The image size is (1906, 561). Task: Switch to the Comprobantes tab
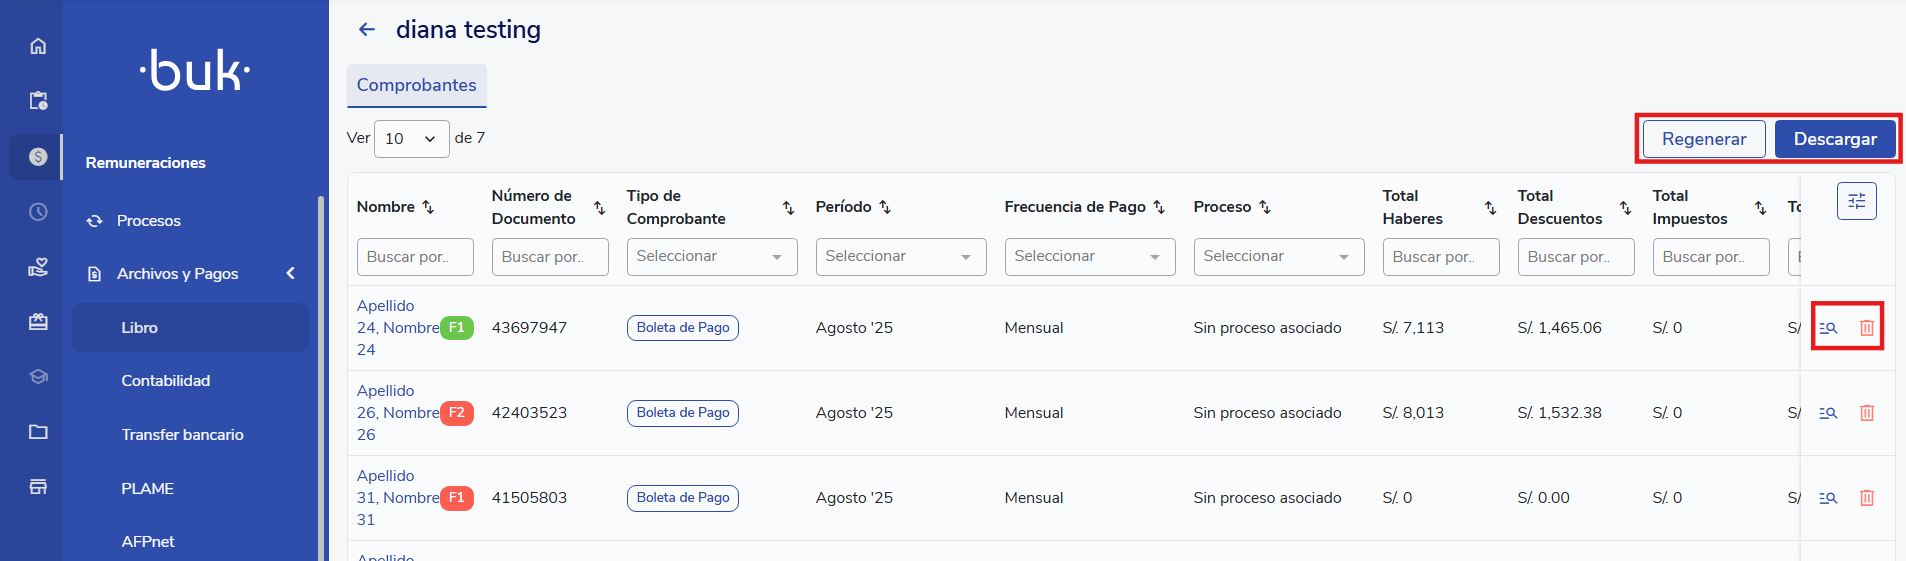(416, 86)
